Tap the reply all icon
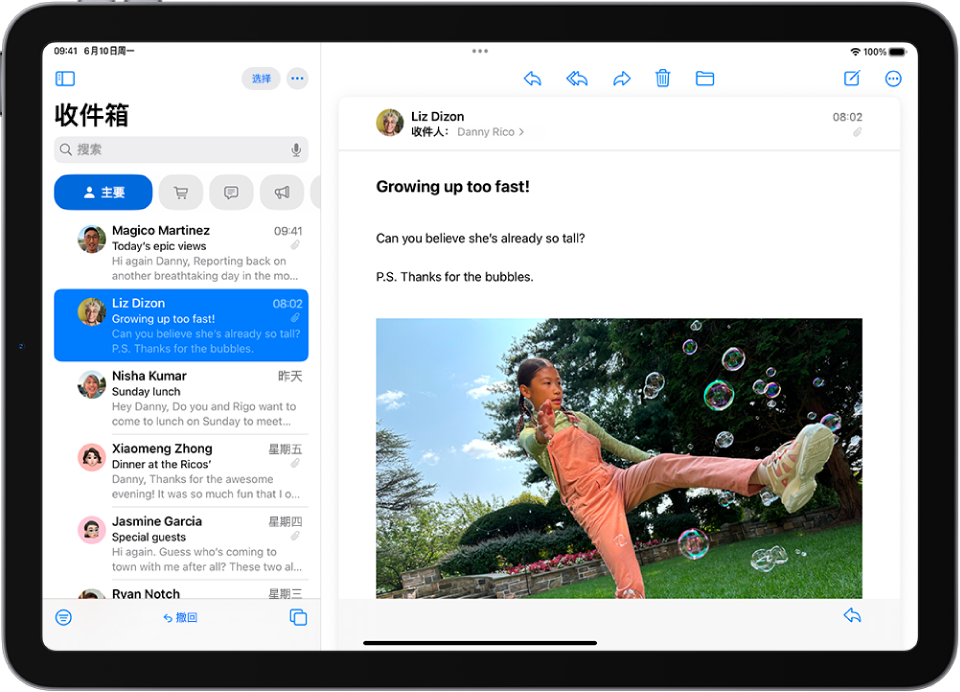 [577, 78]
